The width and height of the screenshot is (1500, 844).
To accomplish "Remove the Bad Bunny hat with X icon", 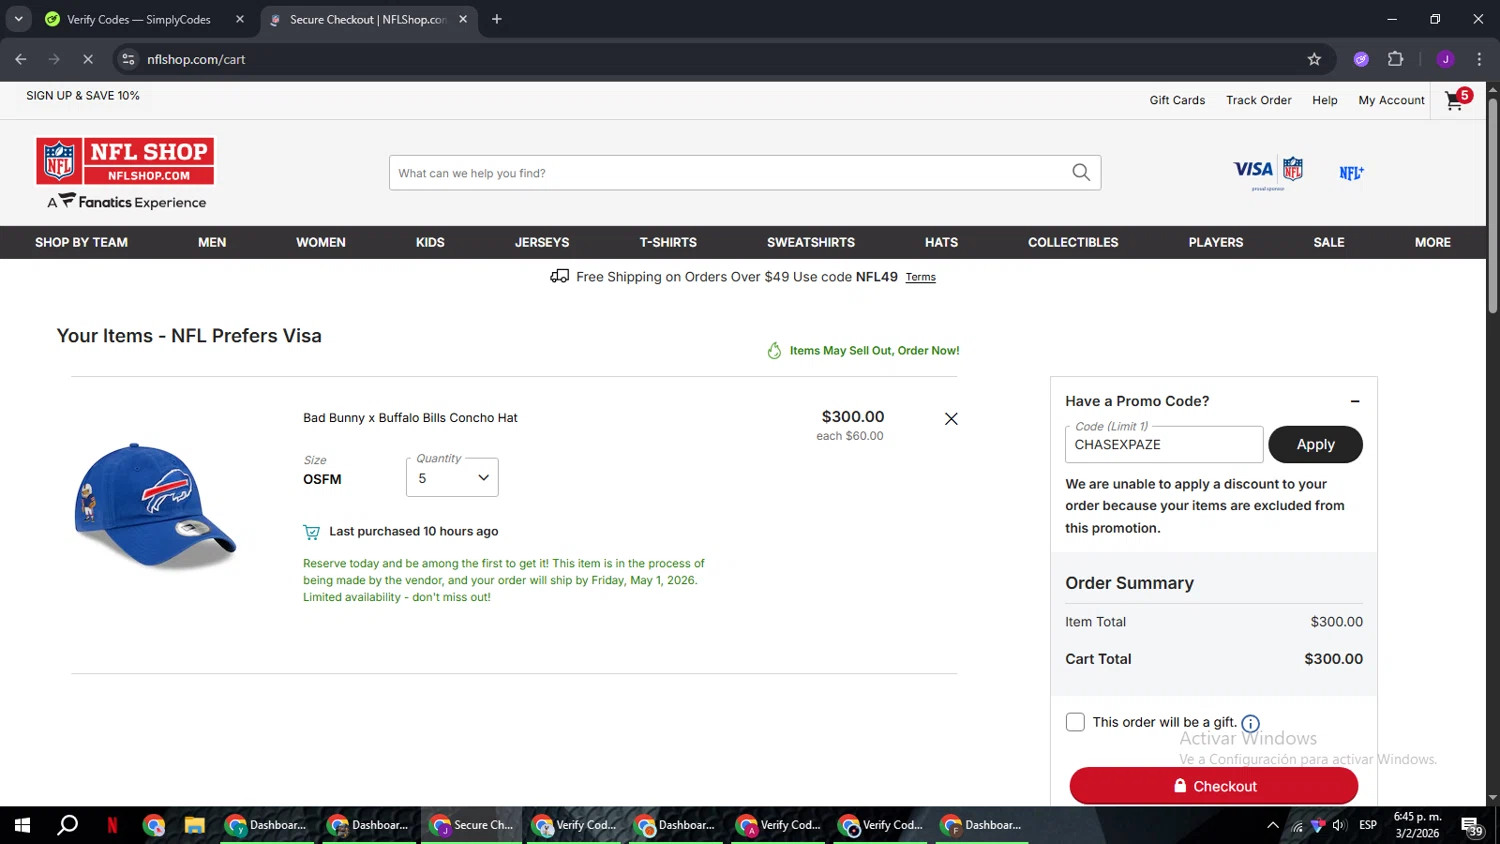I will click(951, 419).
